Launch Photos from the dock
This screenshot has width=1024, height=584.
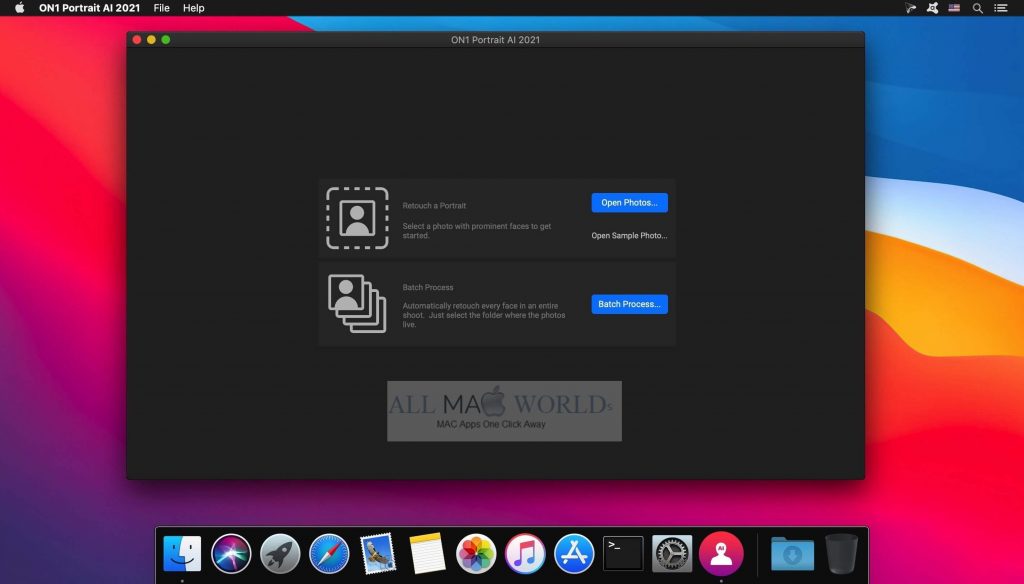[476, 553]
